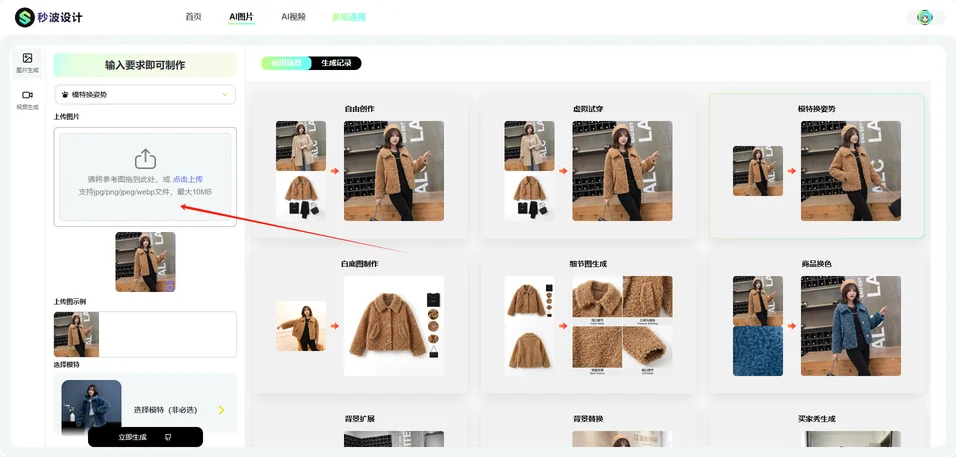This screenshot has height=457, width=956.
Task: Select the 买家秀生成 scenario card title
Action: coord(816,419)
